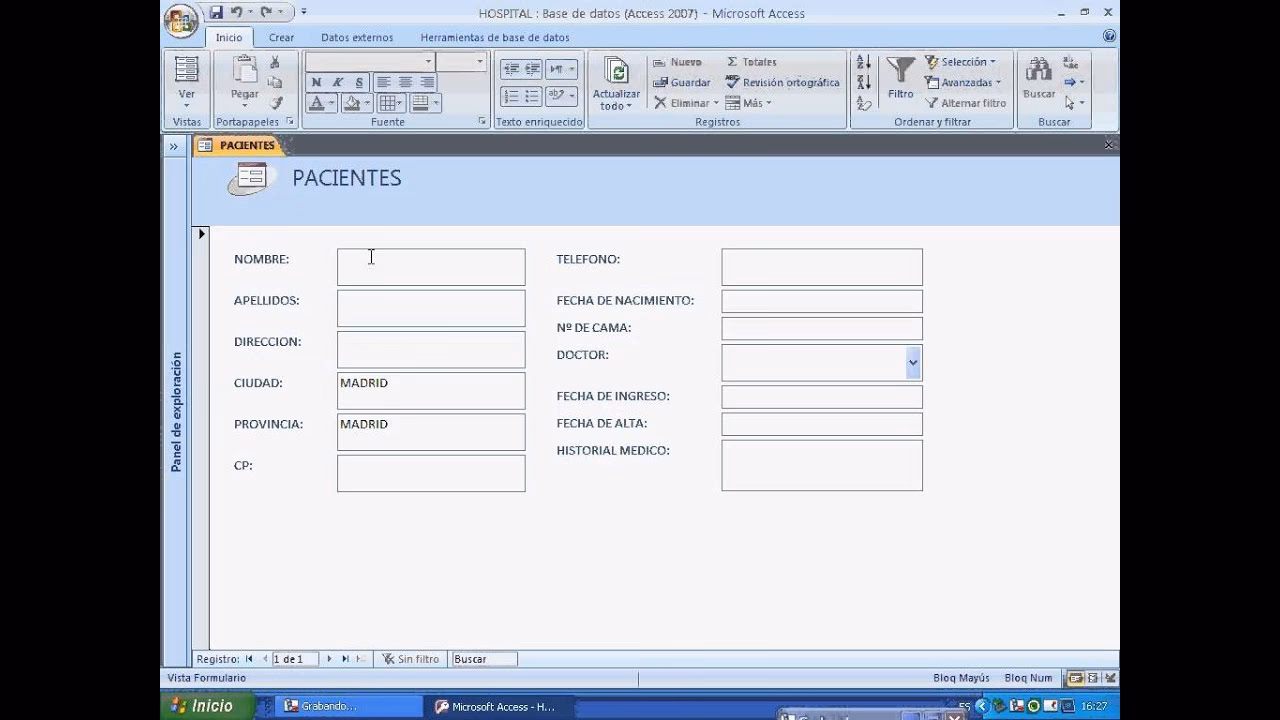Click Nuevo record button

coord(677,62)
